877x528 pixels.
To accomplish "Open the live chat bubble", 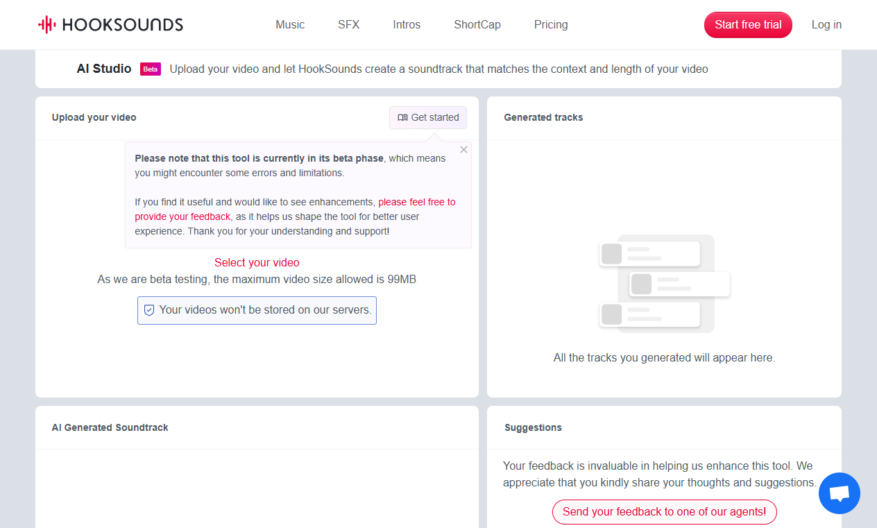I will (x=839, y=493).
